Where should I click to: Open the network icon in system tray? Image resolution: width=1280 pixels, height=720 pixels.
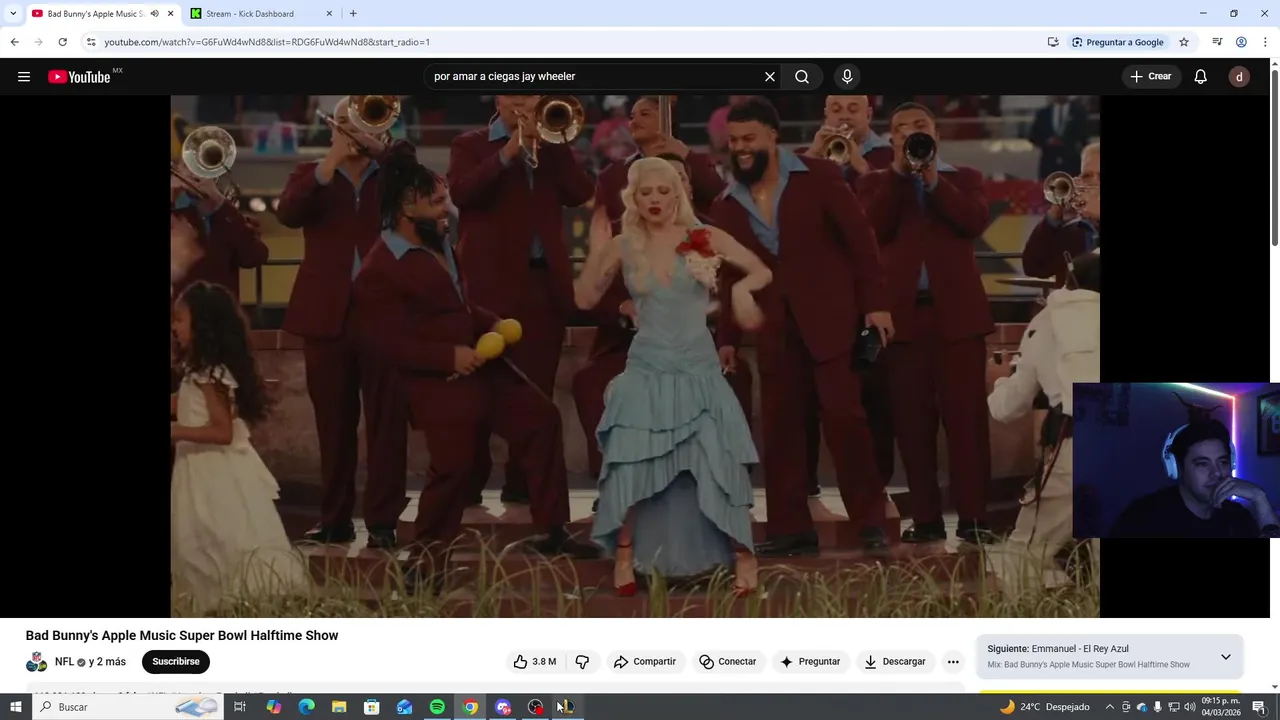(x=1174, y=707)
